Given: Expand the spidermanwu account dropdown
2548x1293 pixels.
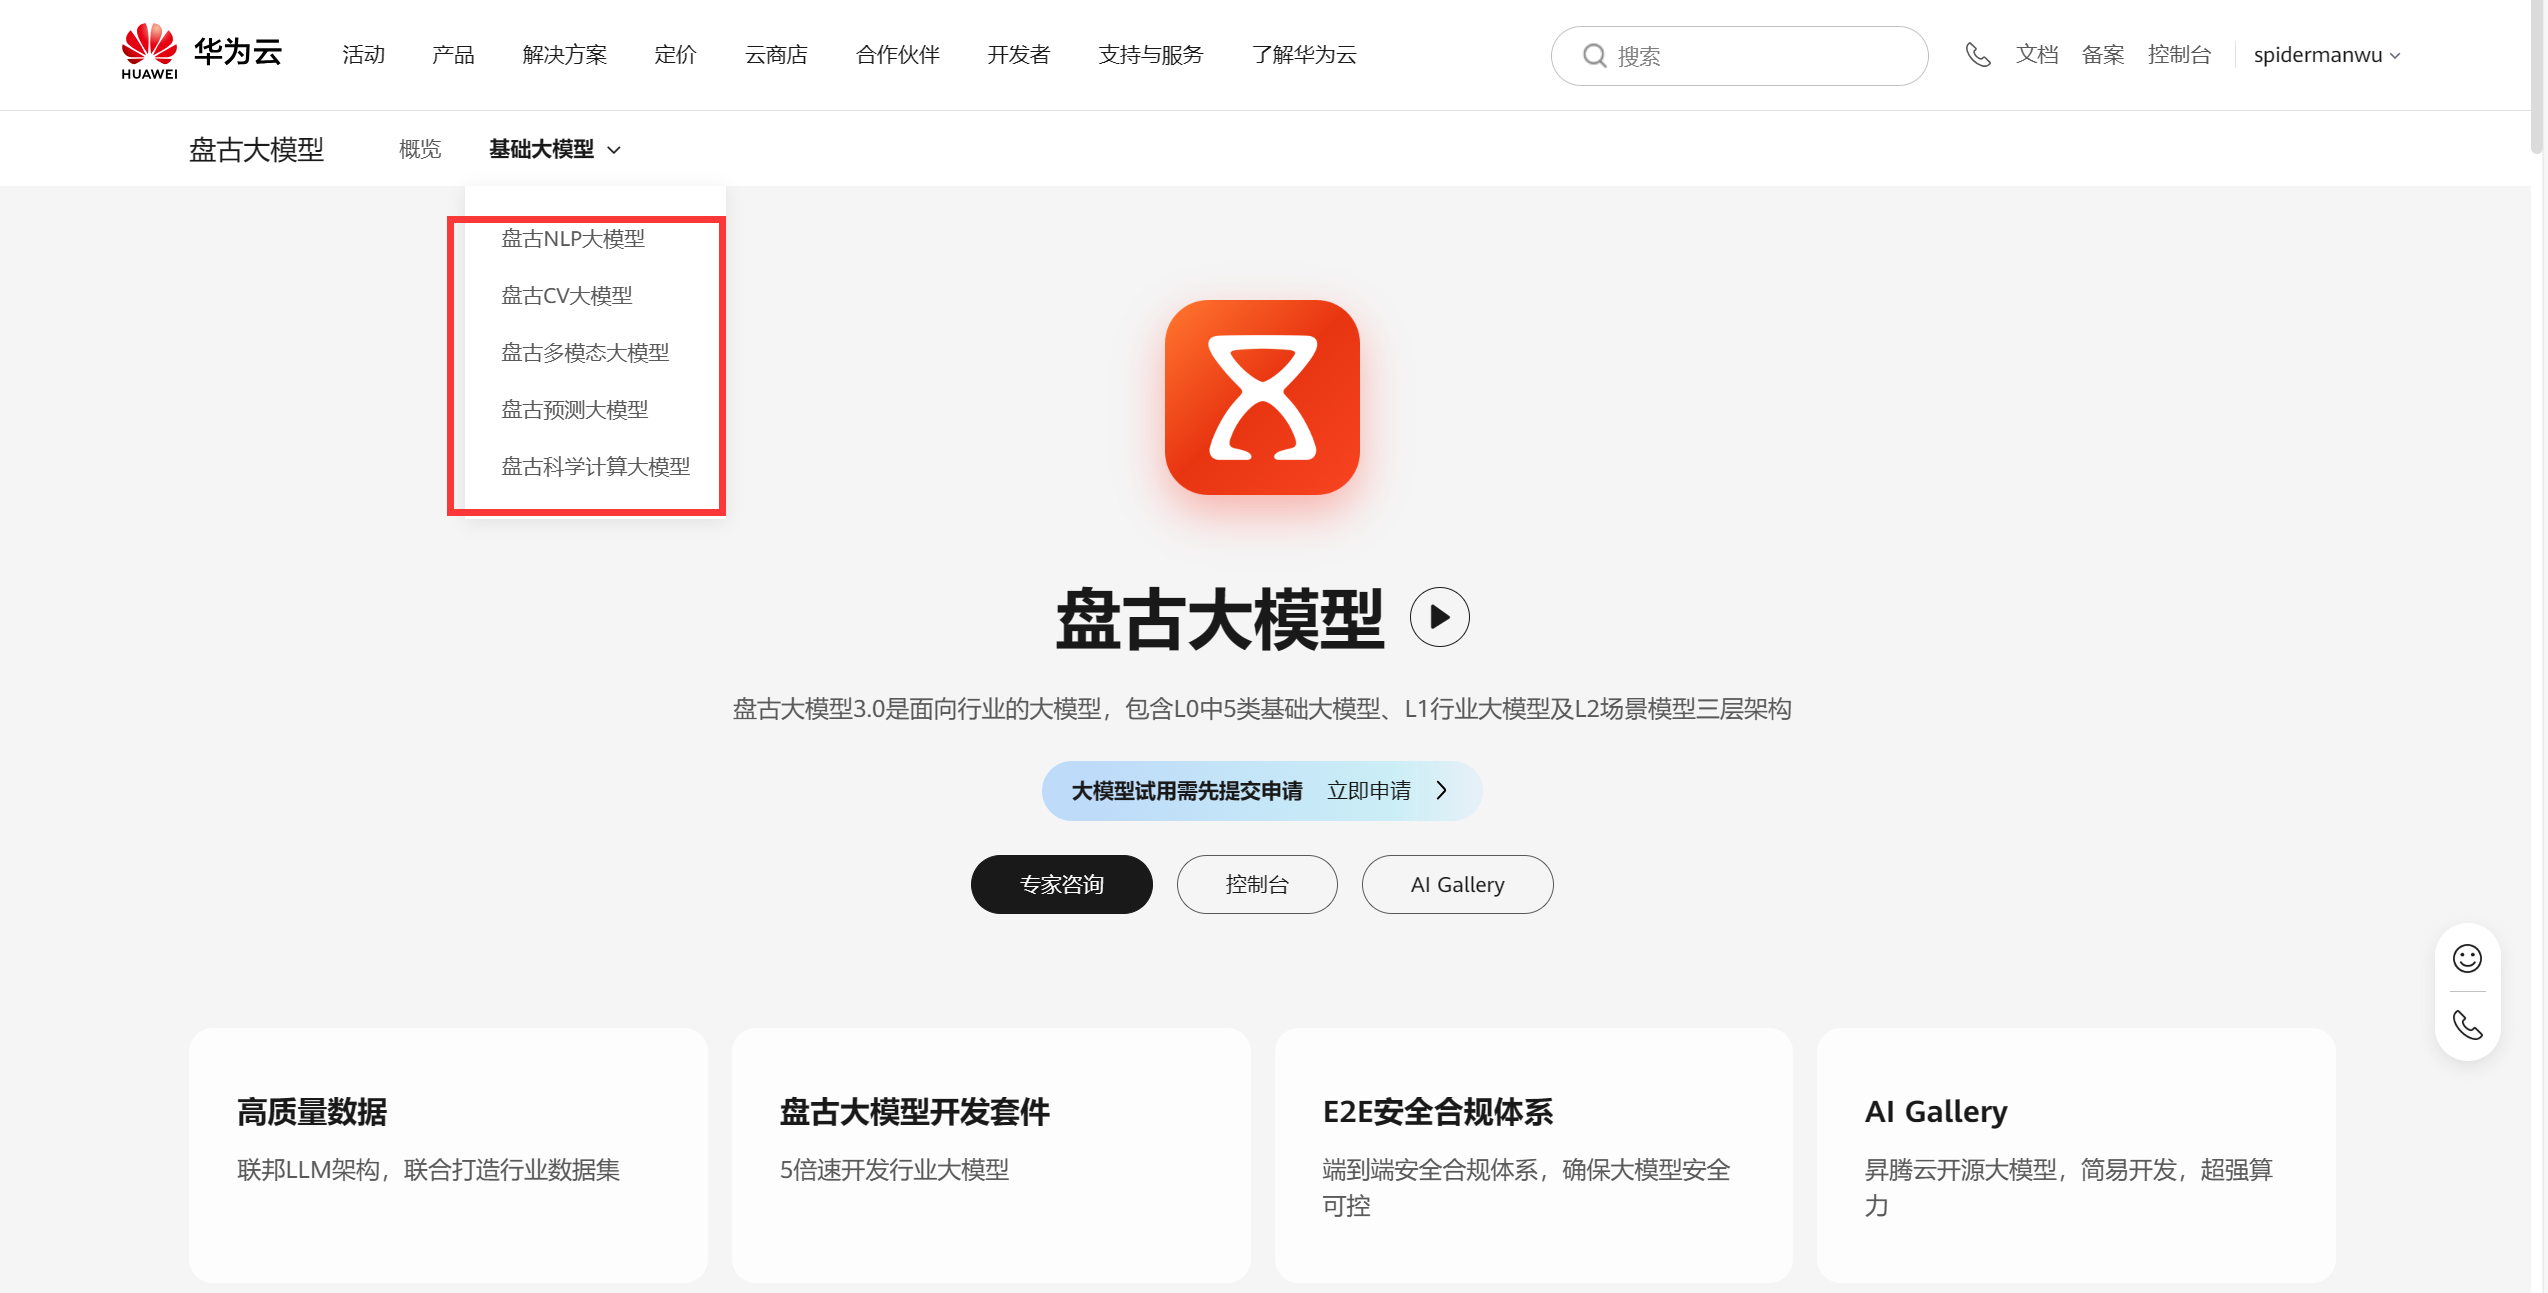Looking at the screenshot, I should (x=2326, y=55).
